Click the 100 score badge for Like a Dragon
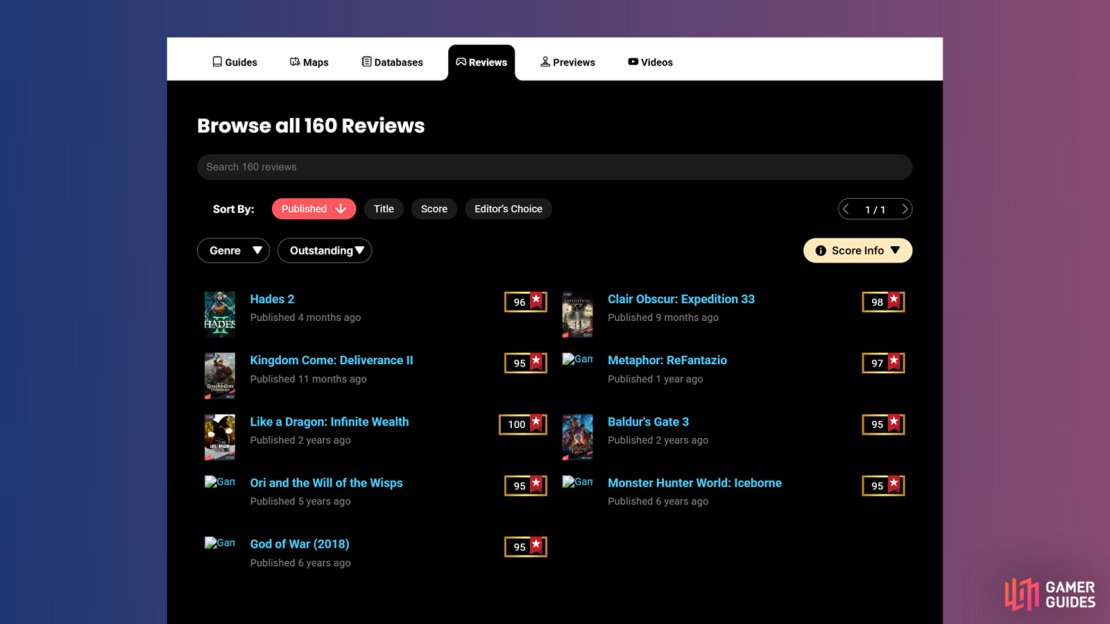The width and height of the screenshot is (1110, 624). [522, 424]
